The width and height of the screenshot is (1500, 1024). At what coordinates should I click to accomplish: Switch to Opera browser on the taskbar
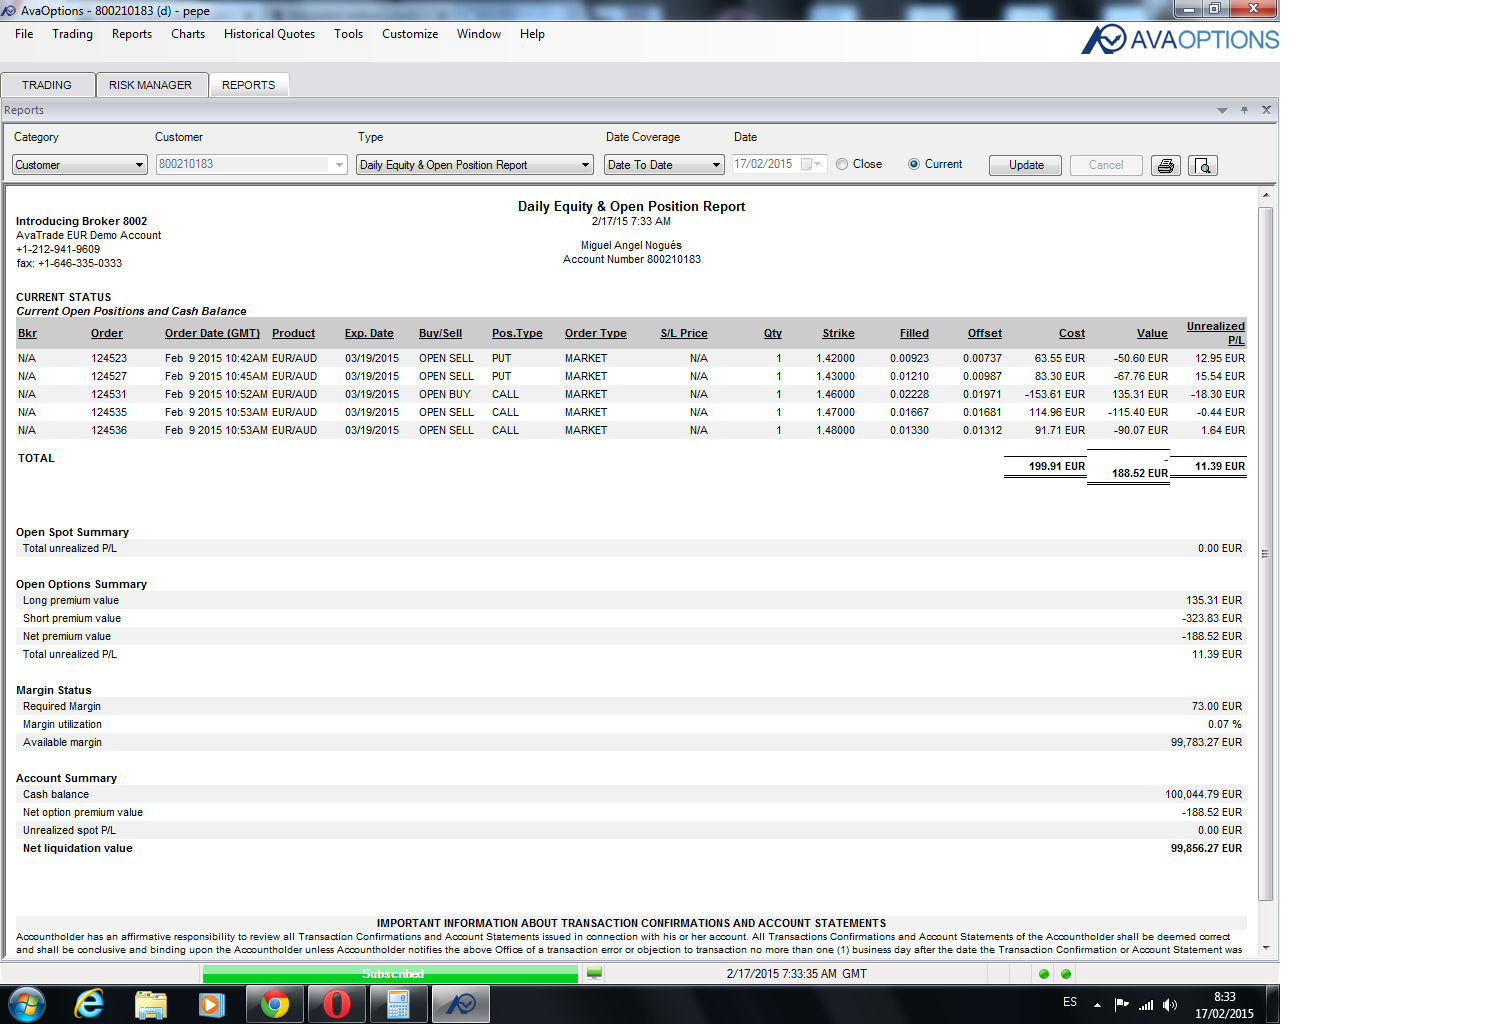(337, 1004)
